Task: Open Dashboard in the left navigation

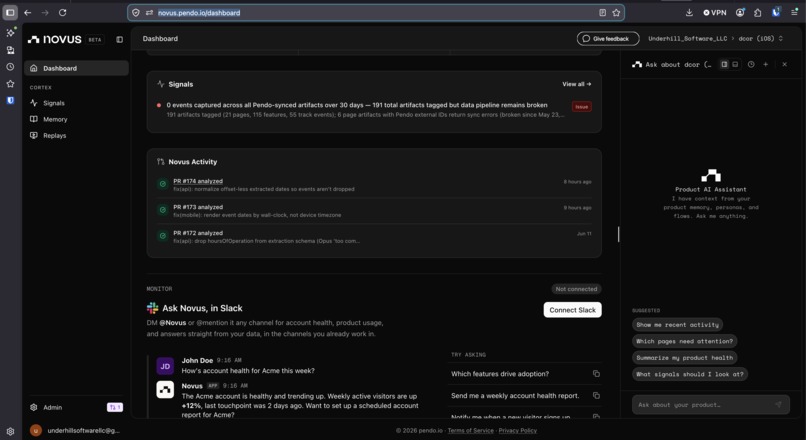Action: (76, 68)
